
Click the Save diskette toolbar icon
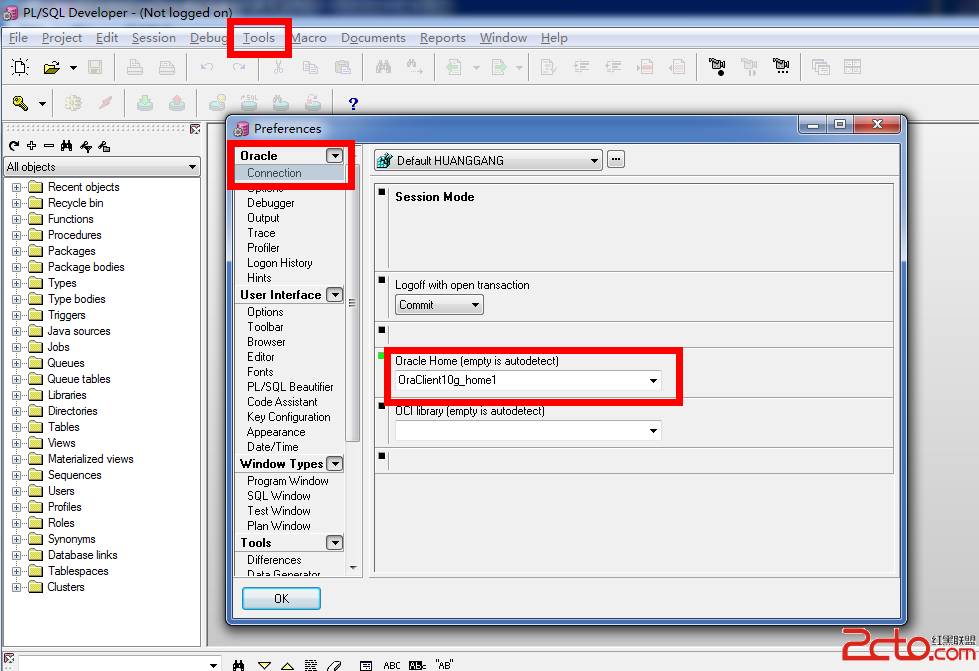point(95,67)
